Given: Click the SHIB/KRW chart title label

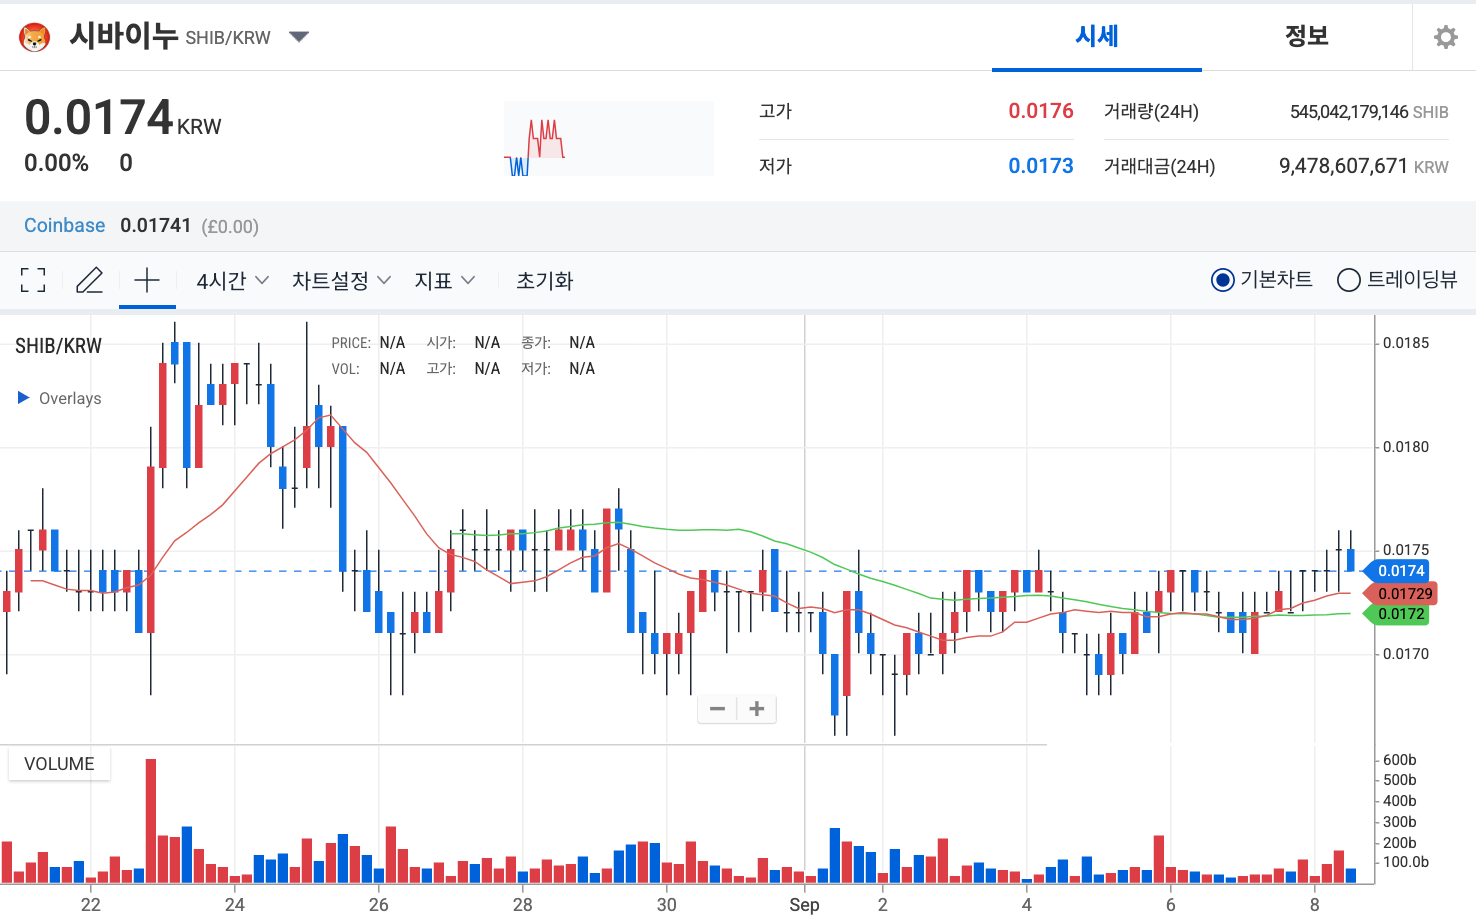Looking at the screenshot, I should [x=58, y=346].
